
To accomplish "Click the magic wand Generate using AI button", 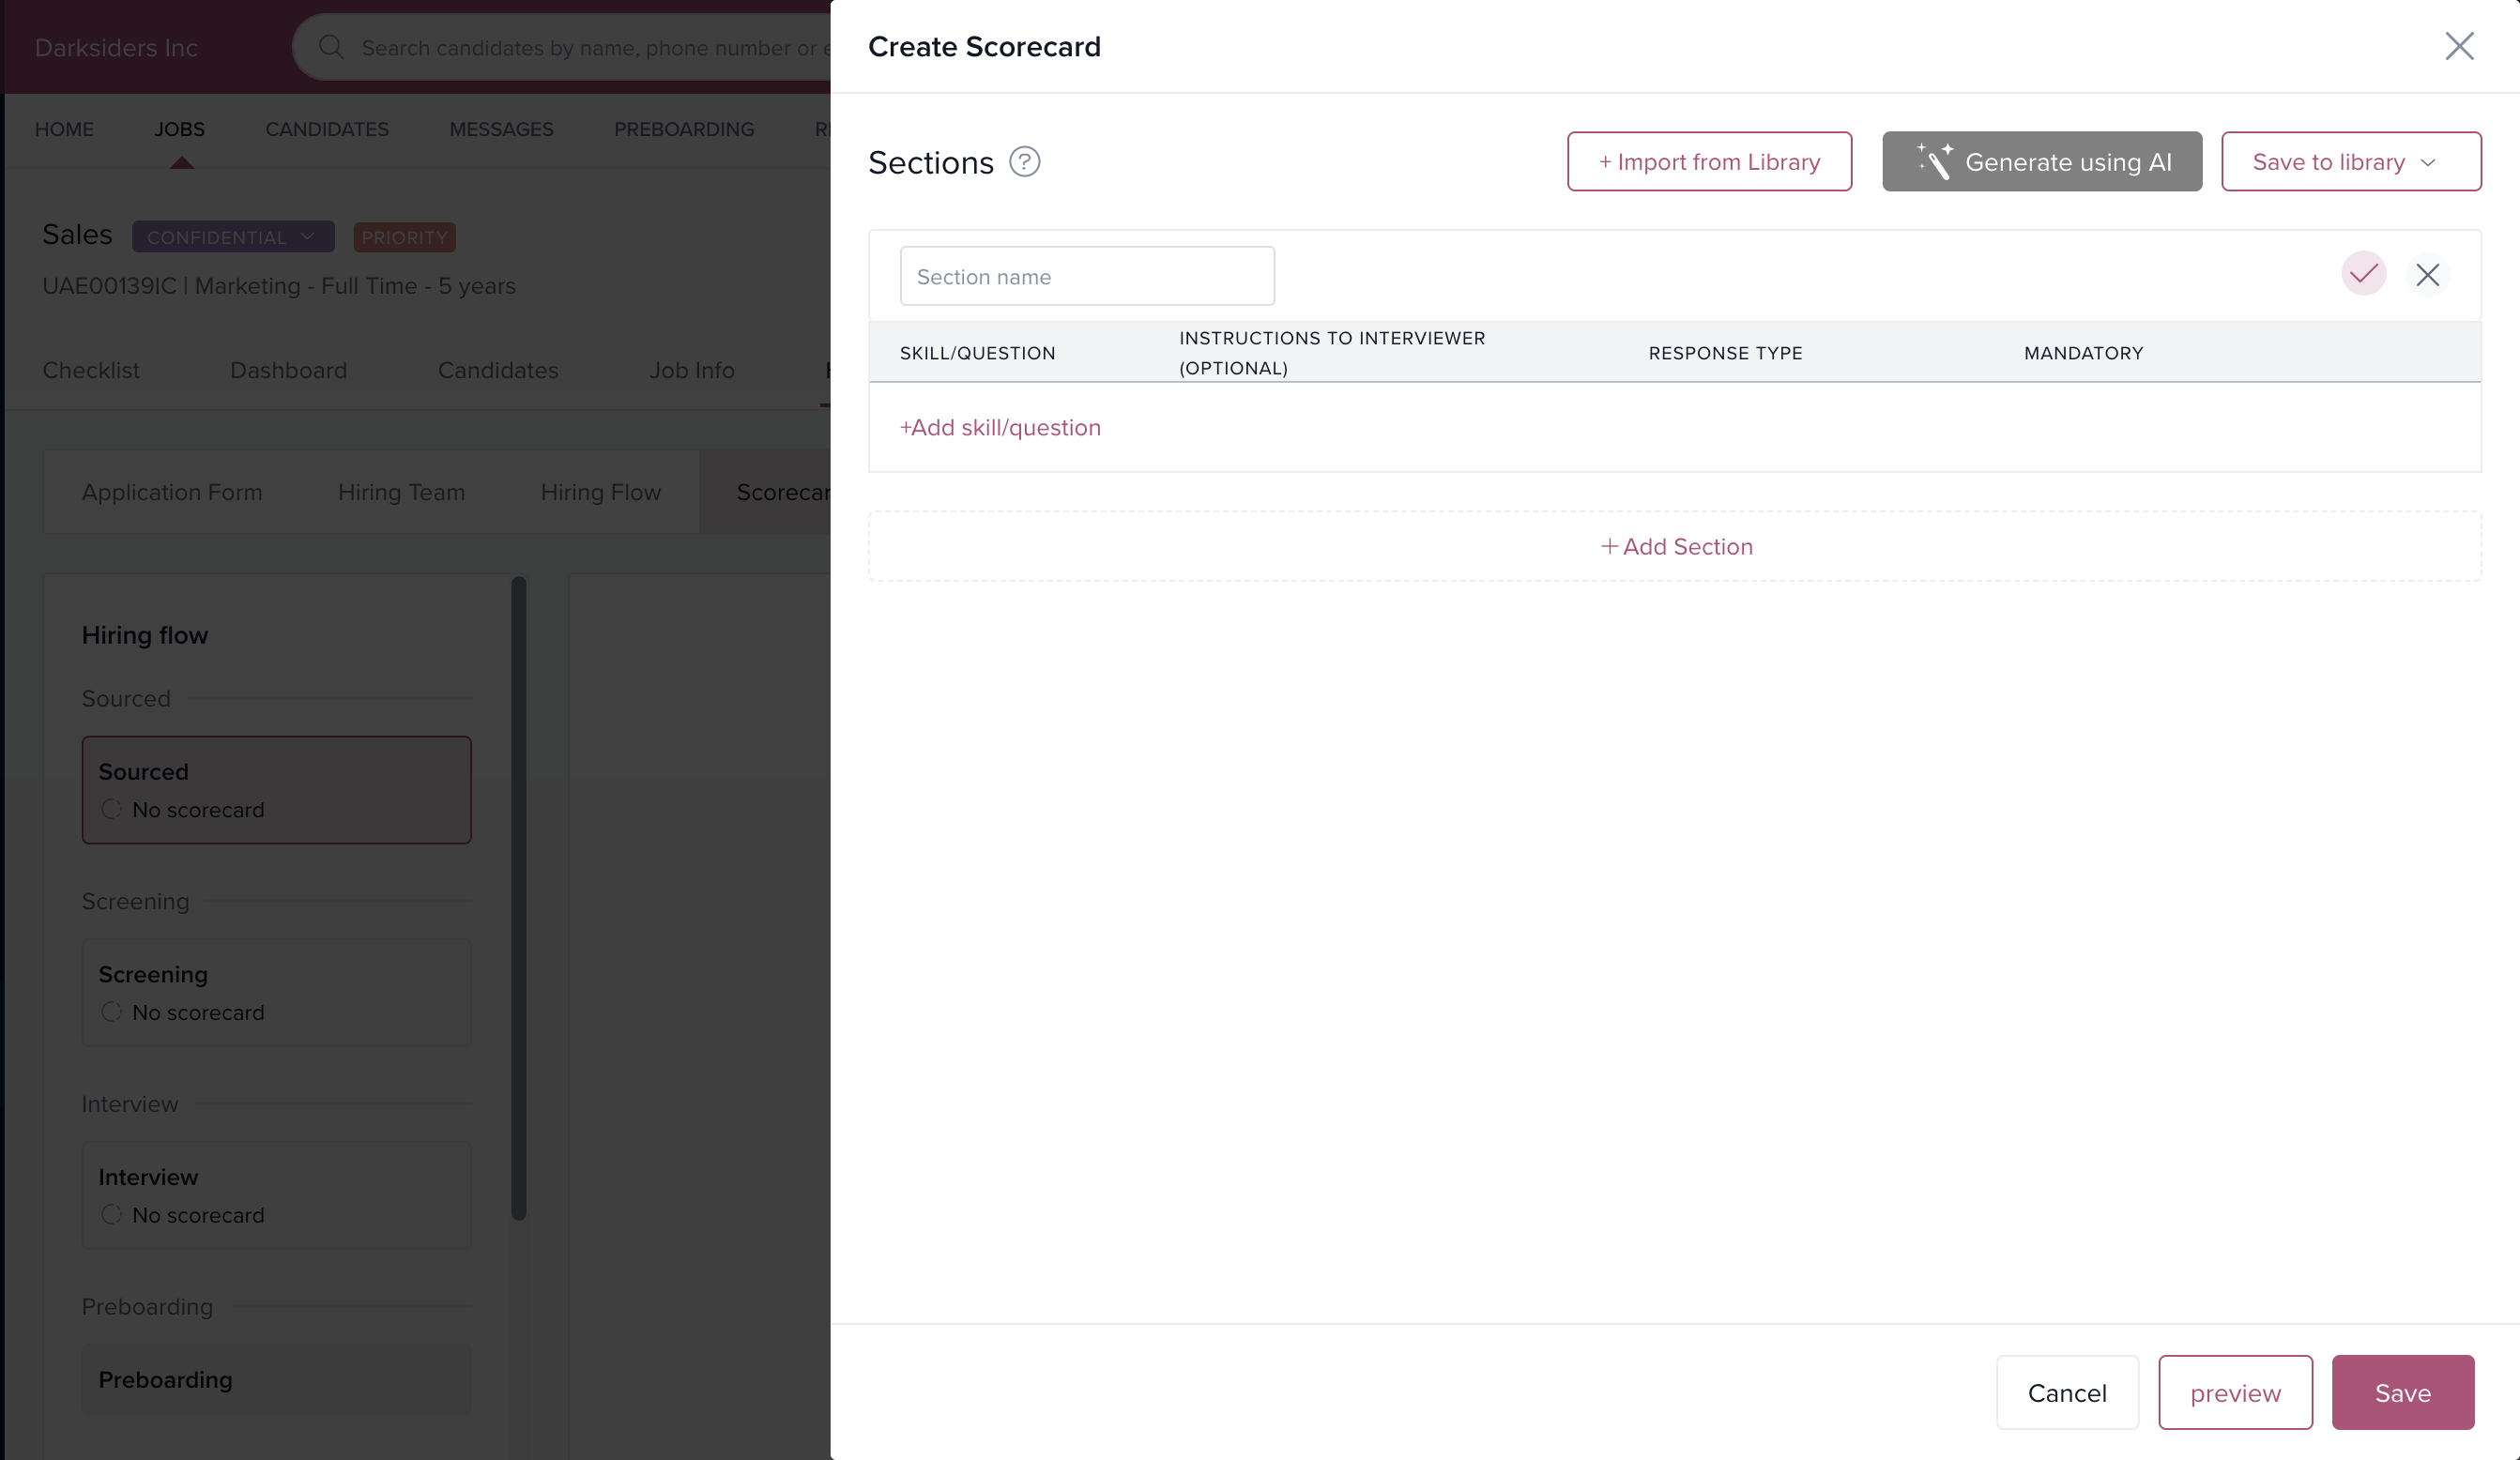I will coord(2041,162).
